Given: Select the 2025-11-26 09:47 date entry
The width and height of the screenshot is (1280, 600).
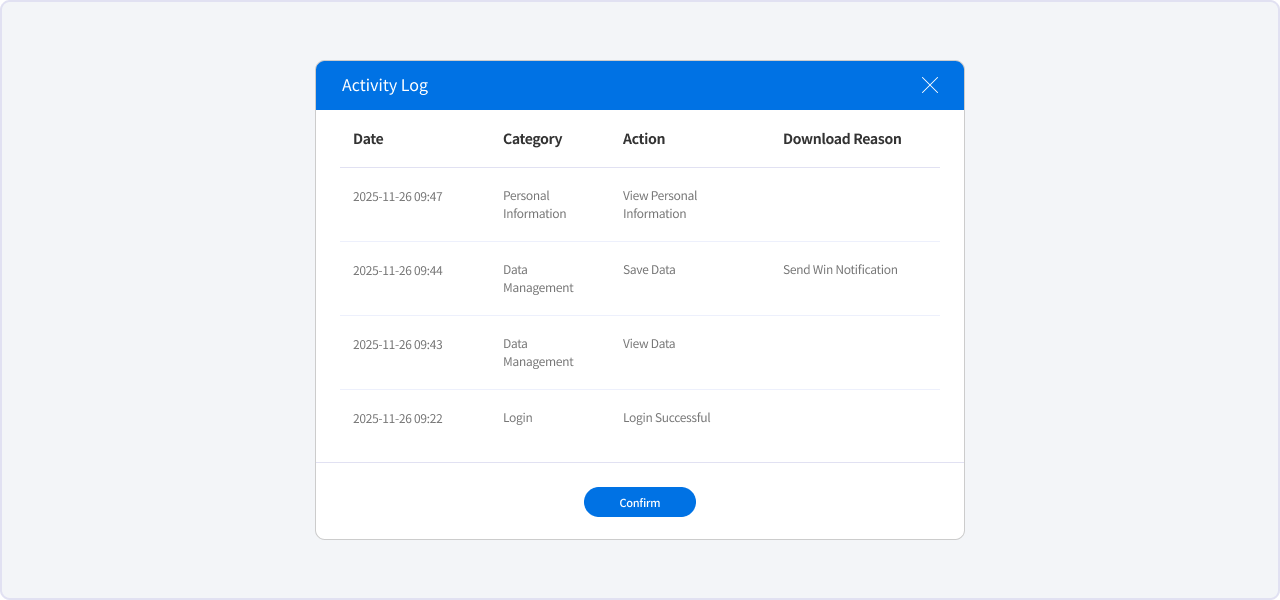Looking at the screenshot, I should [x=397, y=197].
